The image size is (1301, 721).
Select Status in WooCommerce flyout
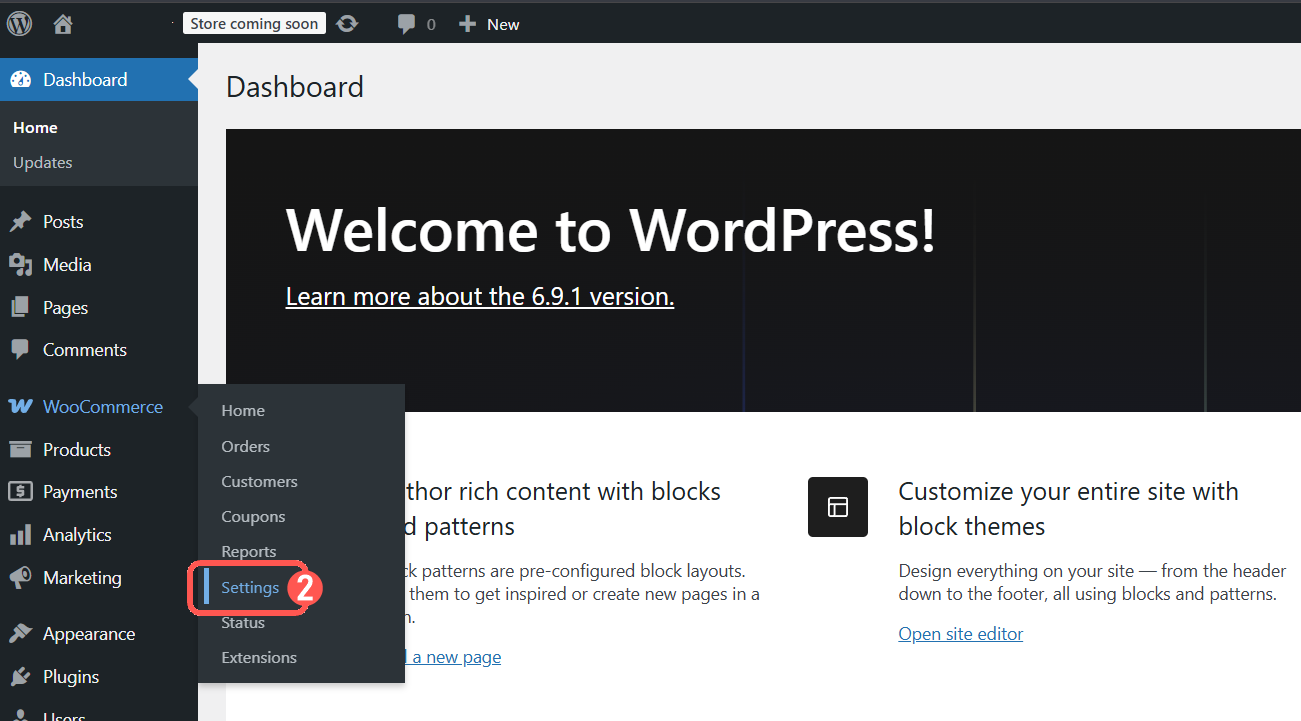coord(243,623)
